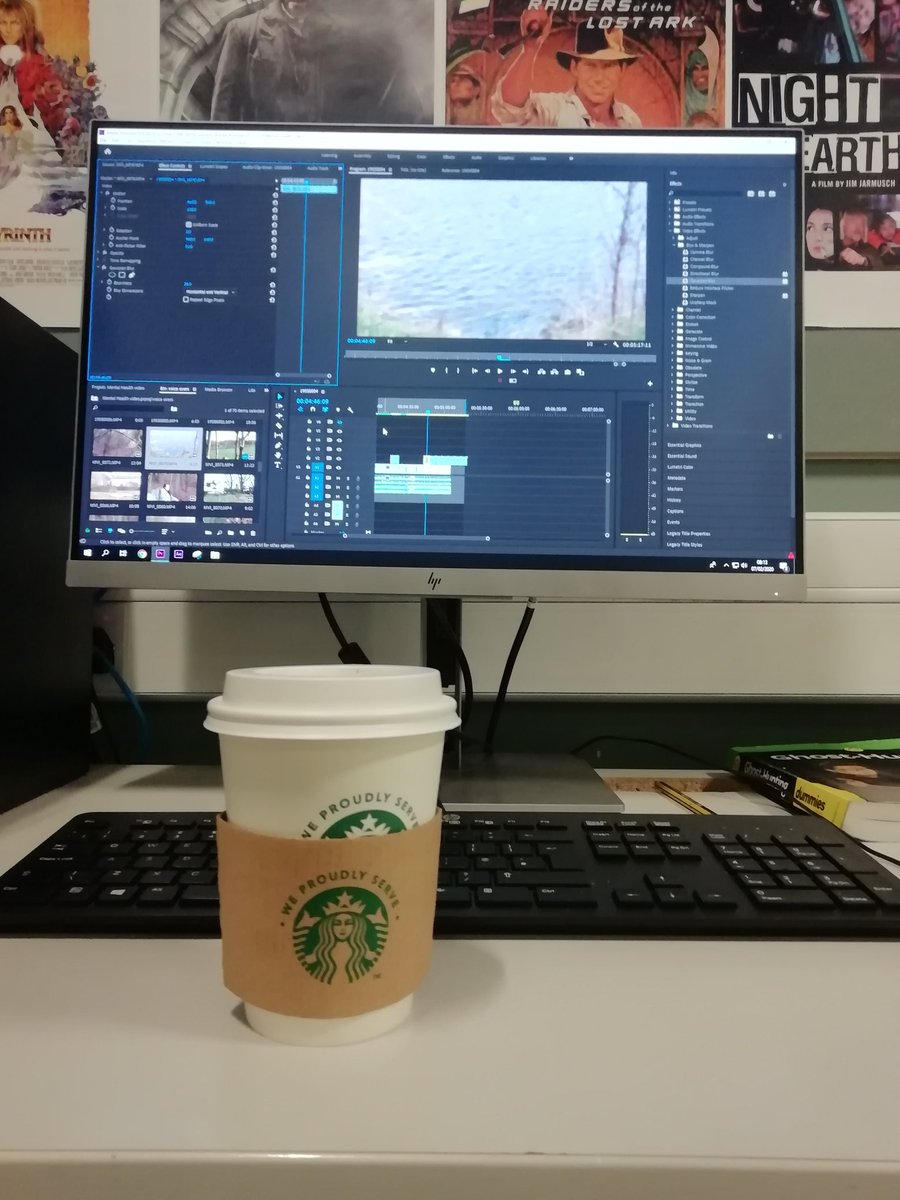This screenshot has height=1200, width=900.
Task: Open playback resolution 1/2 dropdown
Action: (x=597, y=344)
